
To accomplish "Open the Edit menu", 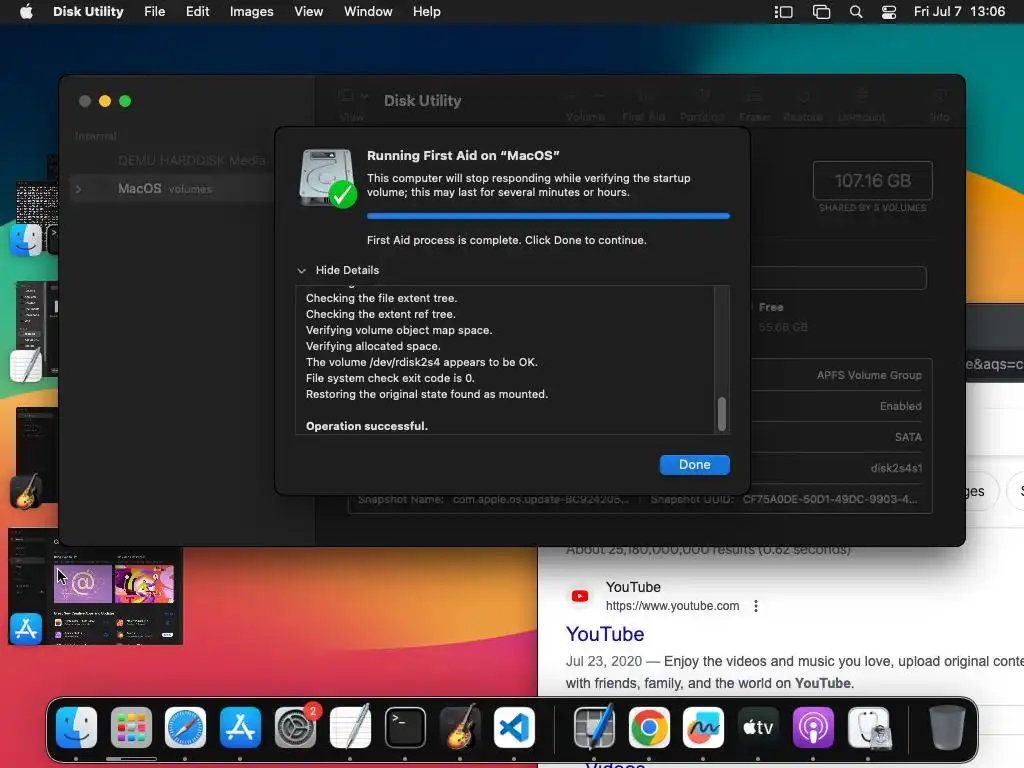I will coord(197,12).
